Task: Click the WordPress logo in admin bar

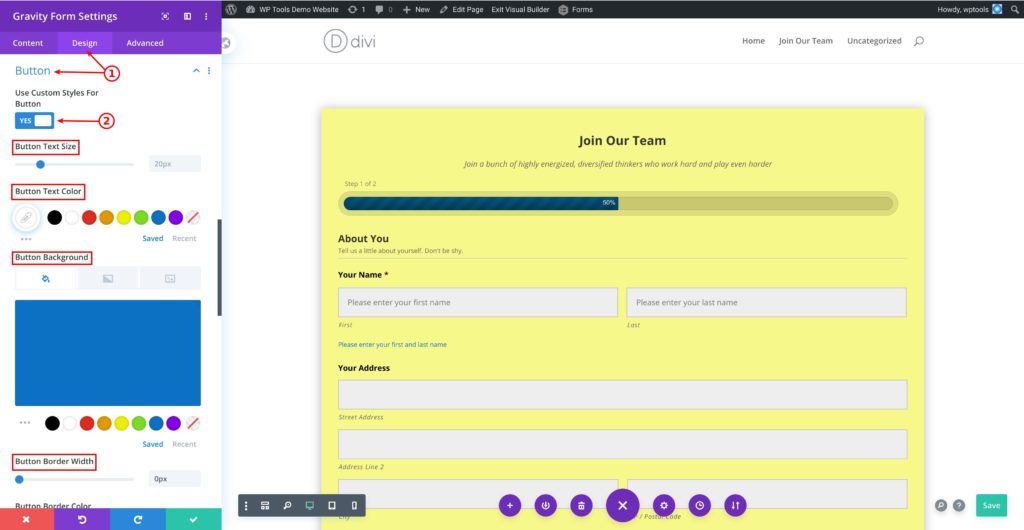Action: click(x=231, y=9)
